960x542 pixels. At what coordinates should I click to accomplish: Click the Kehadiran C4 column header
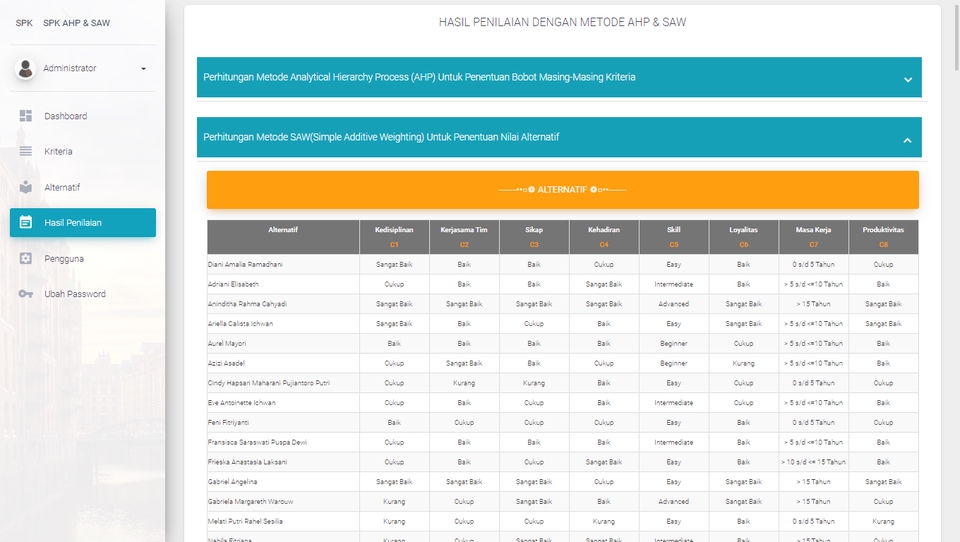click(604, 237)
